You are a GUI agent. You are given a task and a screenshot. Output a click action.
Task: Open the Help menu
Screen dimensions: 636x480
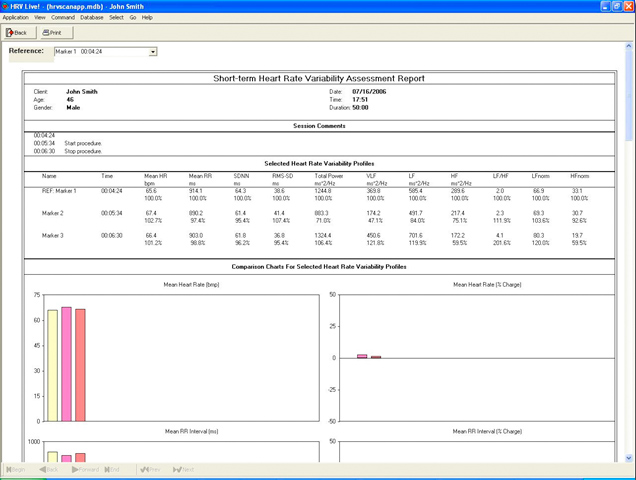click(147, 17)
